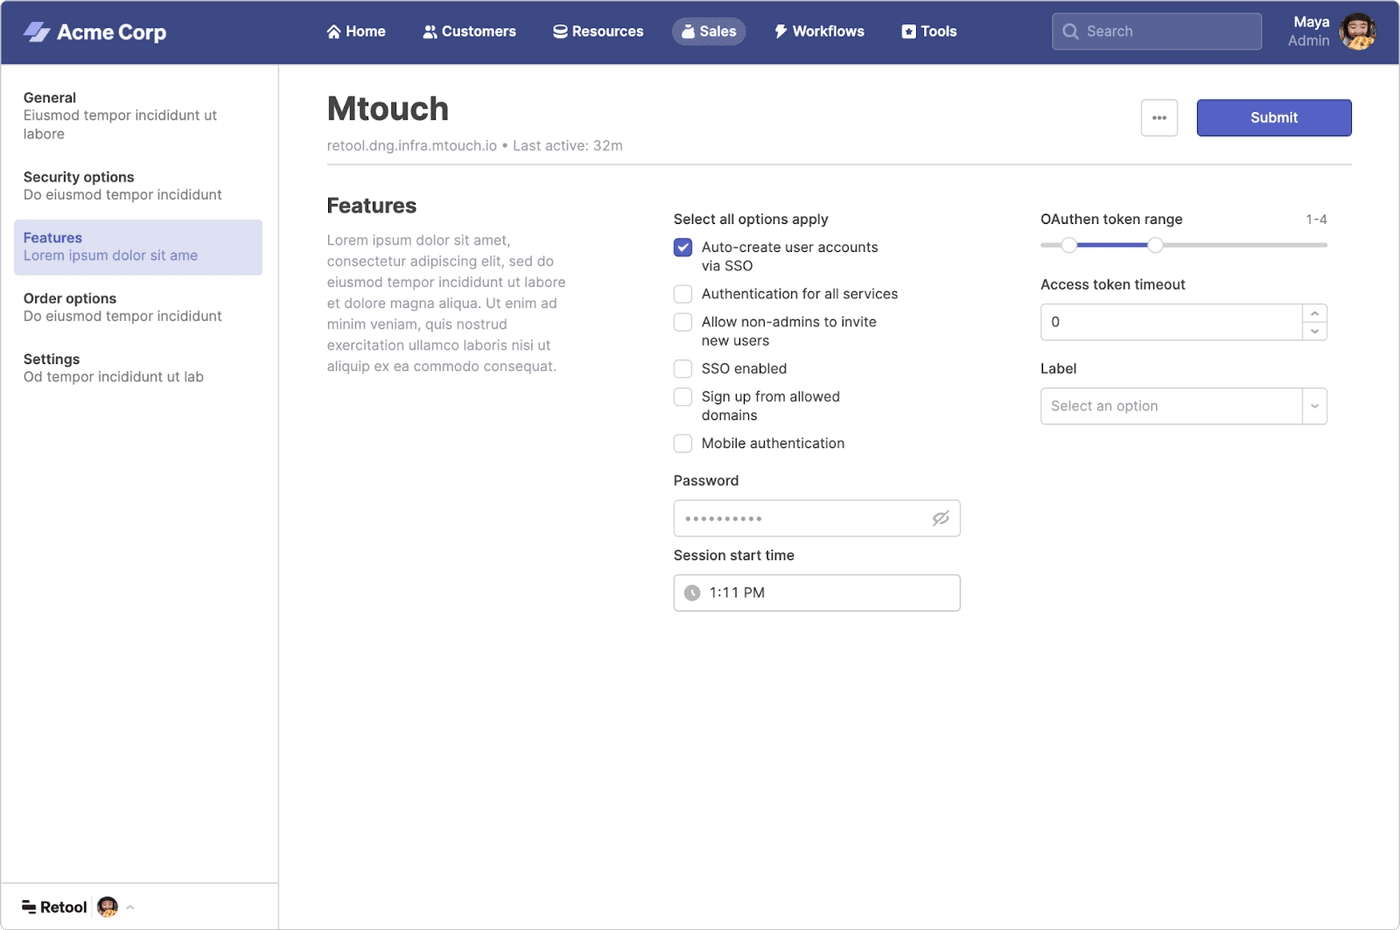The width and height of the screenshot is (1400, 930).
Task: Enable the SSO enabled checkbox
Action: (x=682, y=368)
